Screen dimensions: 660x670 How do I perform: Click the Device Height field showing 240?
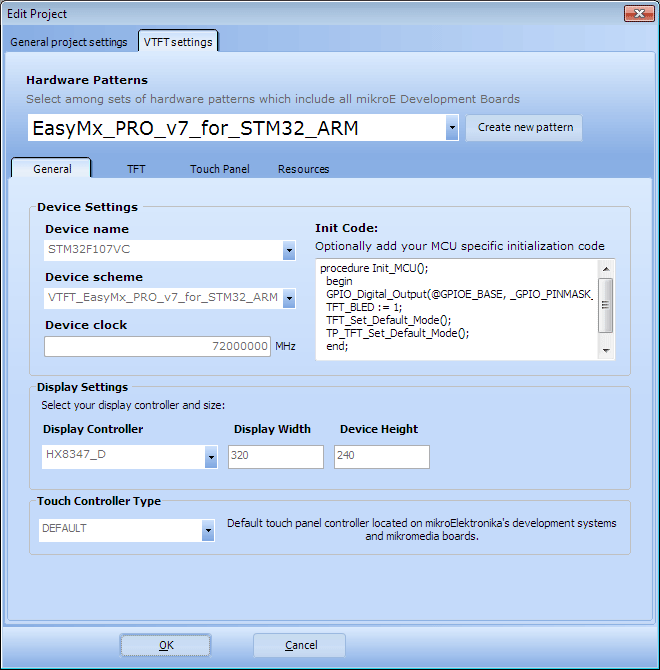click(x=381, y=457)
